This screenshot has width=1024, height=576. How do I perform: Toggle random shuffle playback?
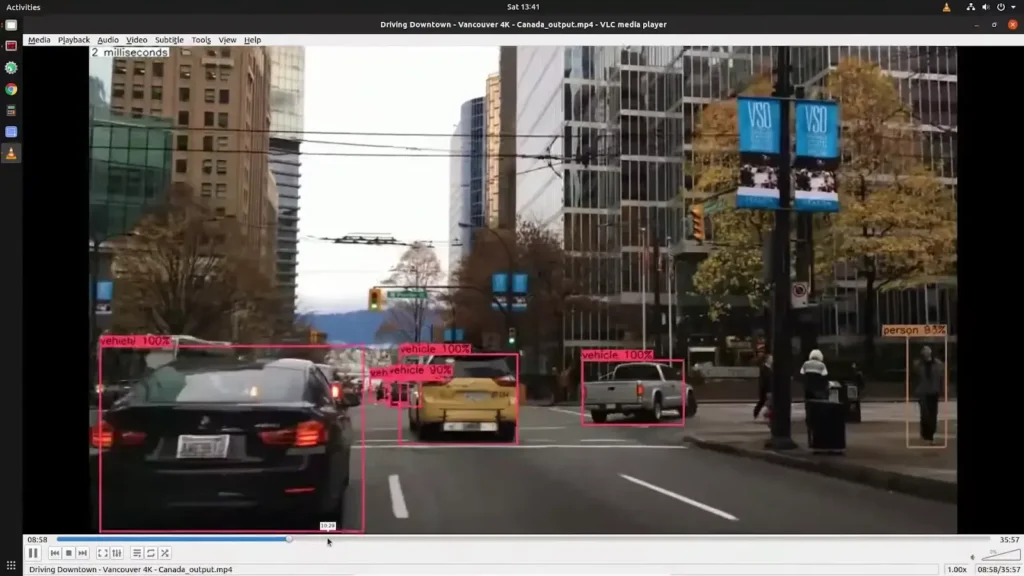coord(165,553)
